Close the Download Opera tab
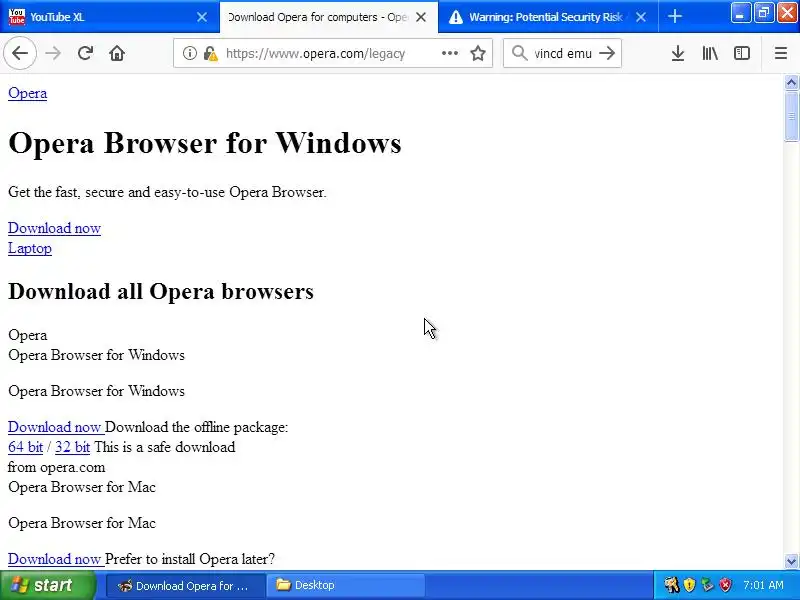800x600 pixels. [421, 17]
